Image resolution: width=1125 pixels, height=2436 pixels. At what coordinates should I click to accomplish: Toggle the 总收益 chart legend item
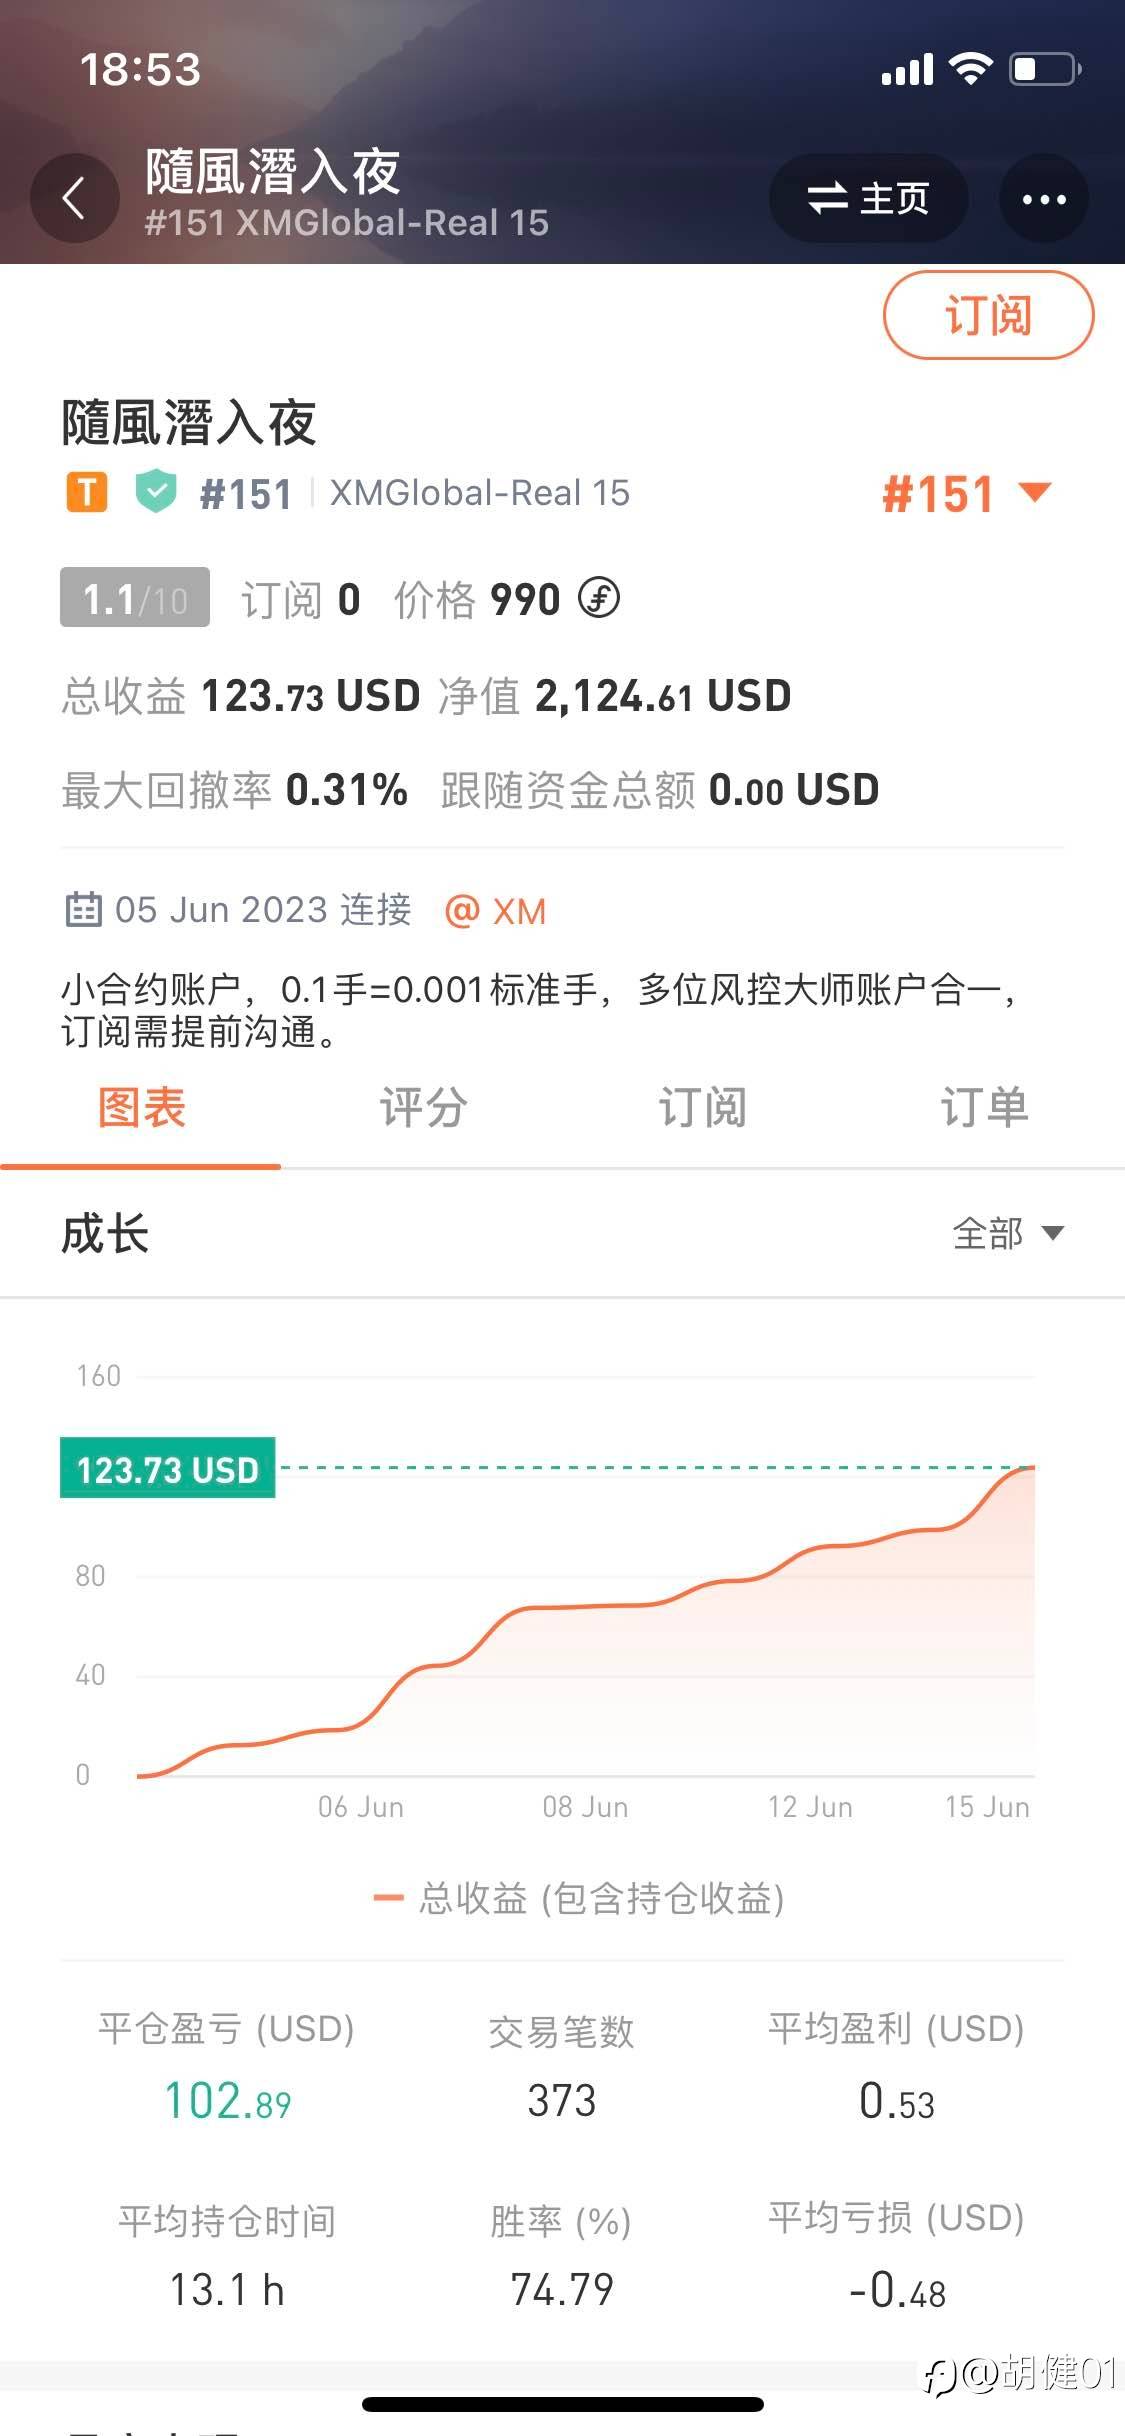click(x=578, y=1898)
